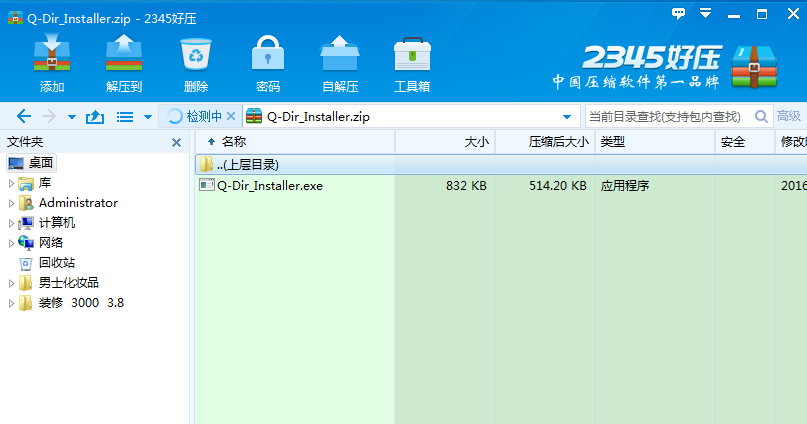Go back with the left arrow
Image resolution: width=807 pixels, height=424 pixels.
[x=24, y=116]
